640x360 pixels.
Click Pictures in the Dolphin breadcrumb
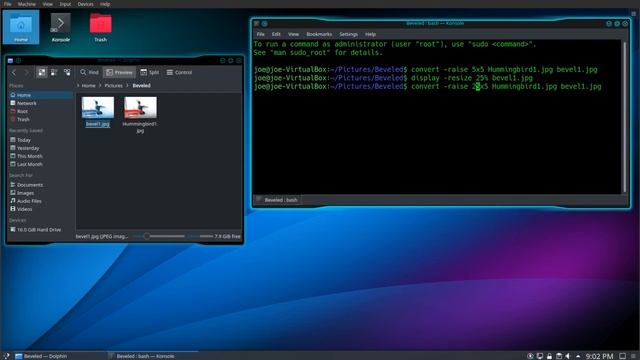113,86
